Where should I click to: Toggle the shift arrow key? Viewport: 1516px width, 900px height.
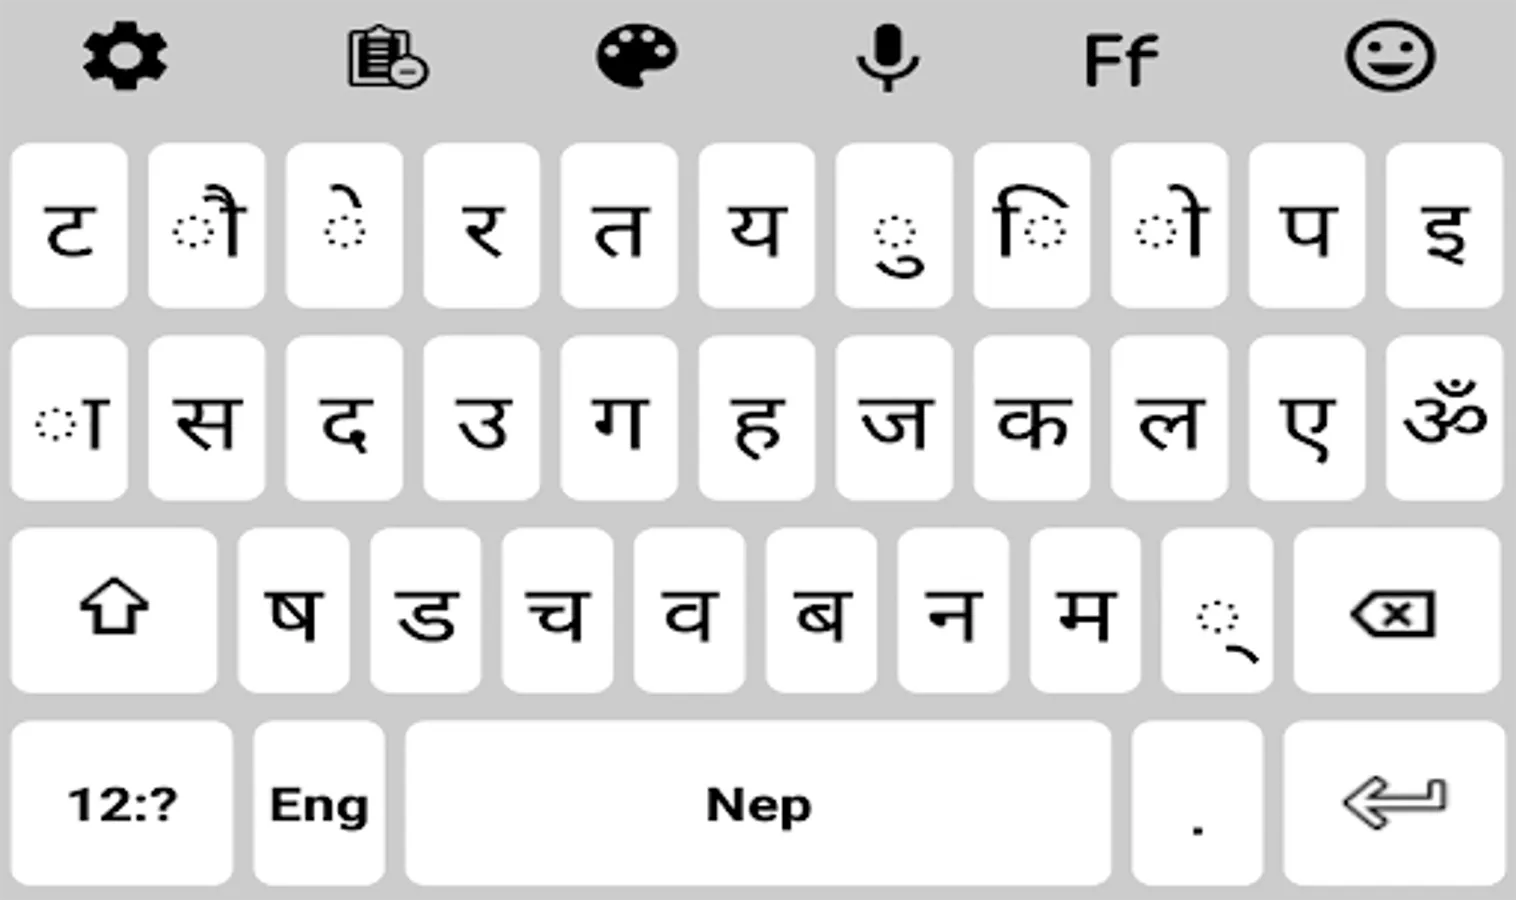point(114,611)
